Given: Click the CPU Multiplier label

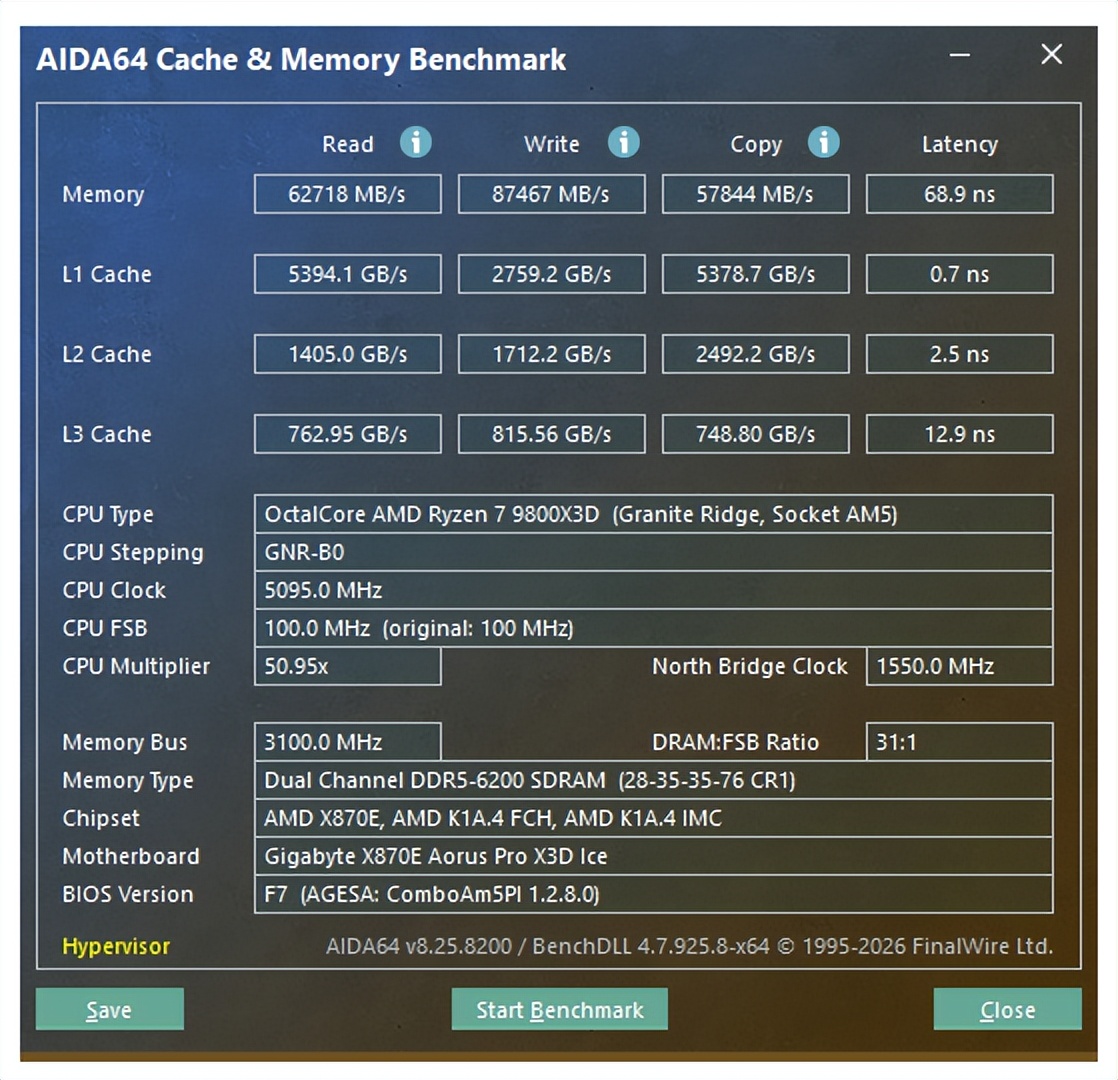Looking at the screenshot, I should tap(135, 667).
